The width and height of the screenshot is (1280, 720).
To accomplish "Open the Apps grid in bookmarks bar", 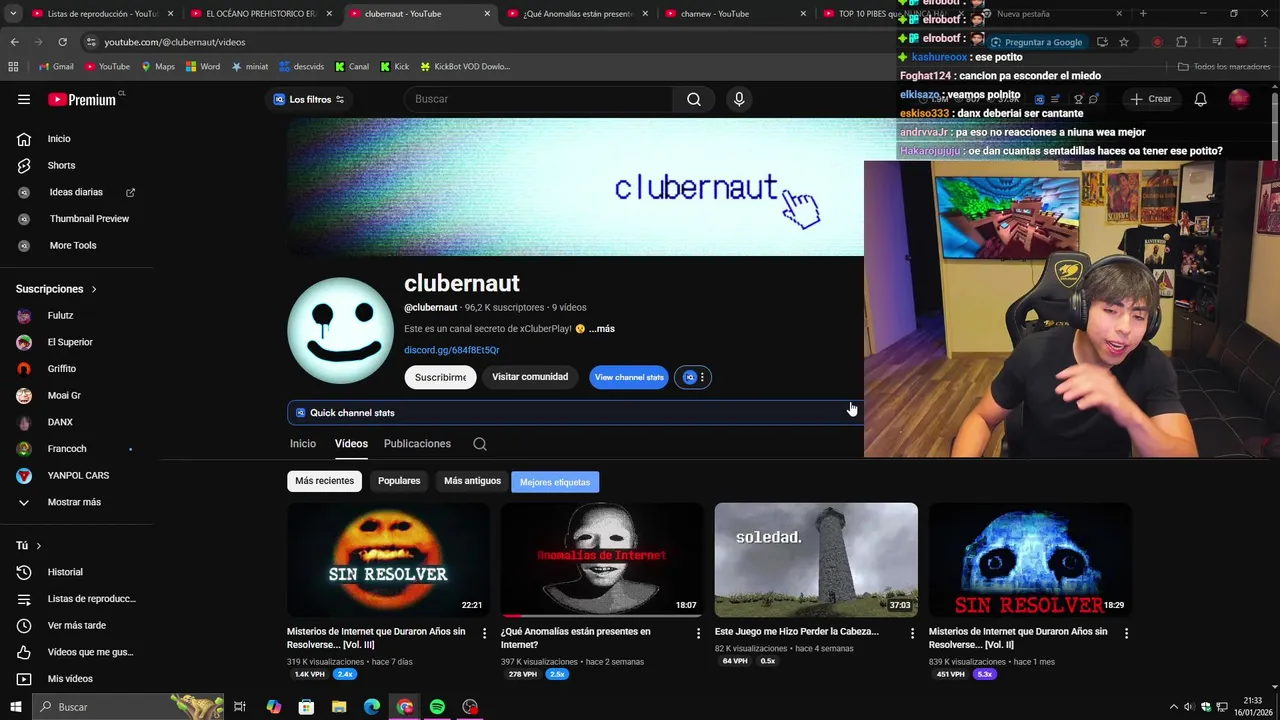I will pos(13,67).
